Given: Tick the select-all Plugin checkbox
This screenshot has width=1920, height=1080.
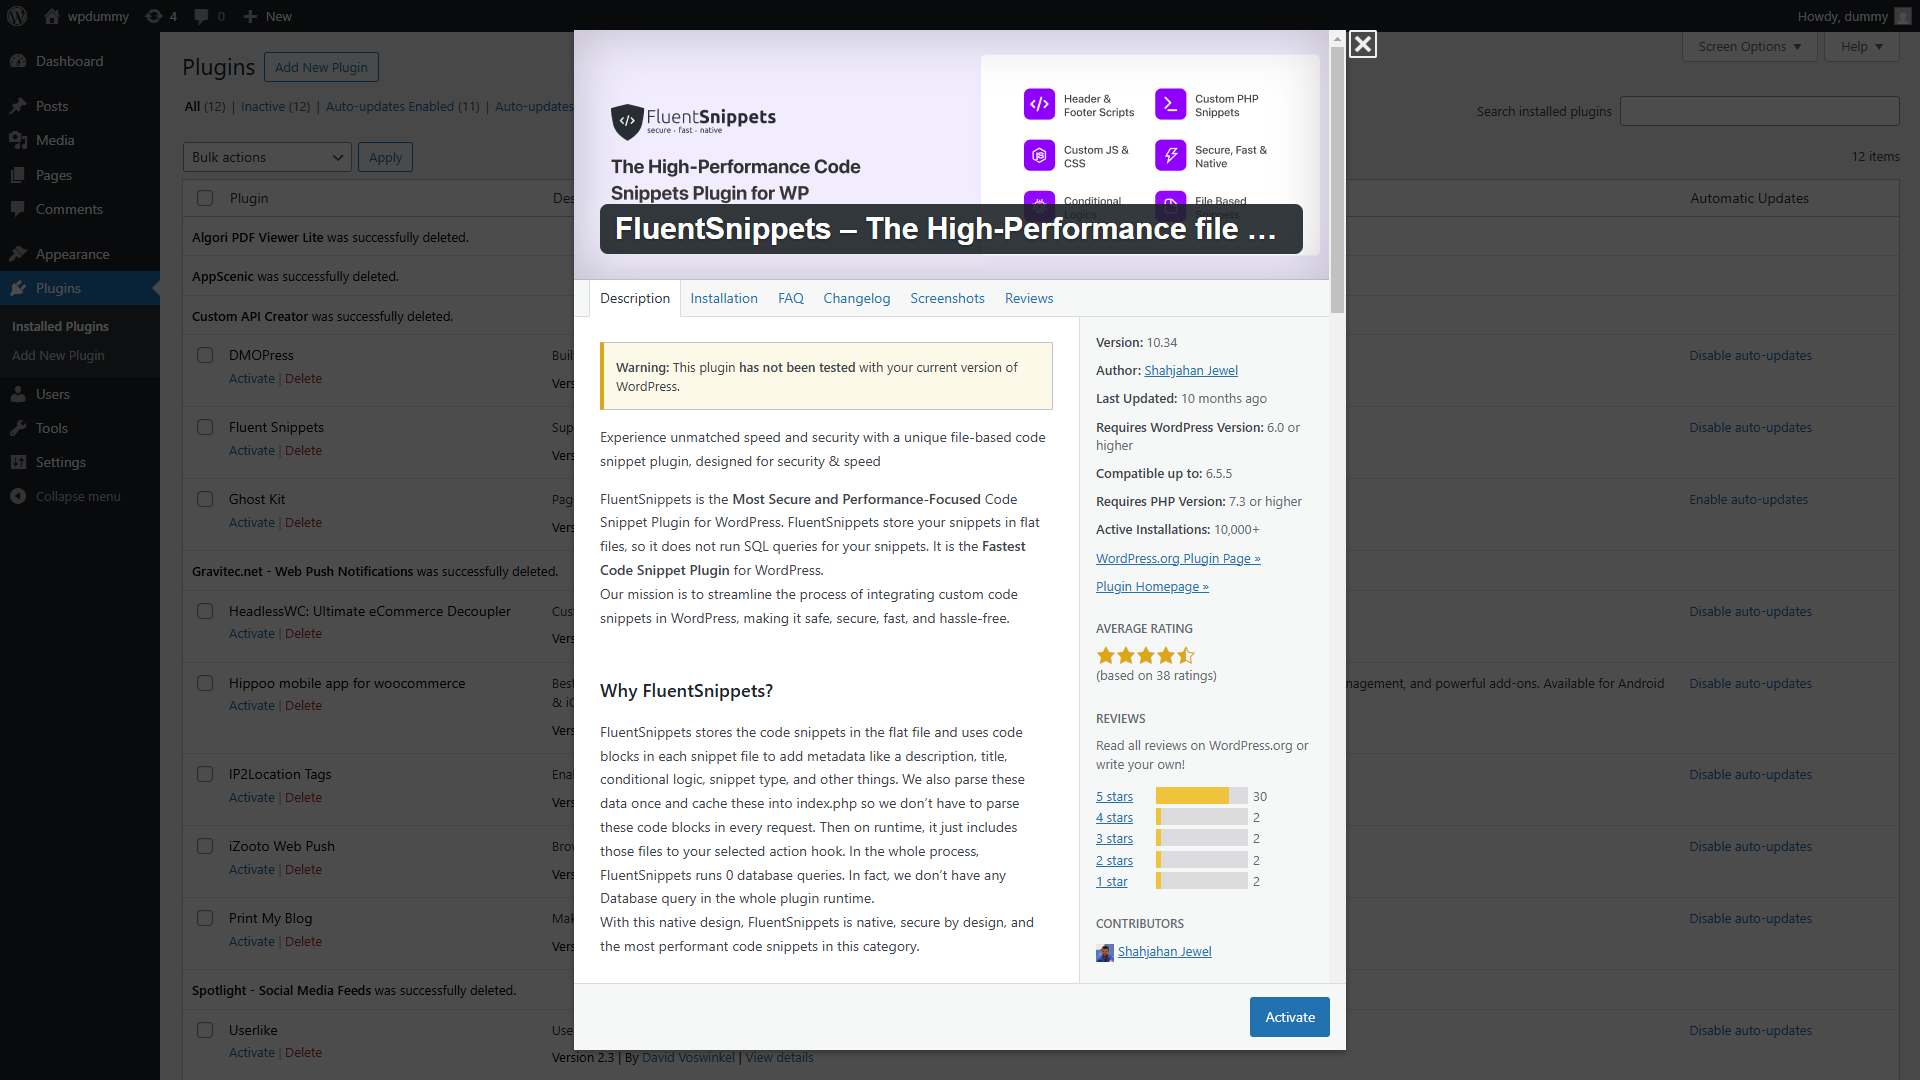Looking at the screenshot, I should click(205, 198).
